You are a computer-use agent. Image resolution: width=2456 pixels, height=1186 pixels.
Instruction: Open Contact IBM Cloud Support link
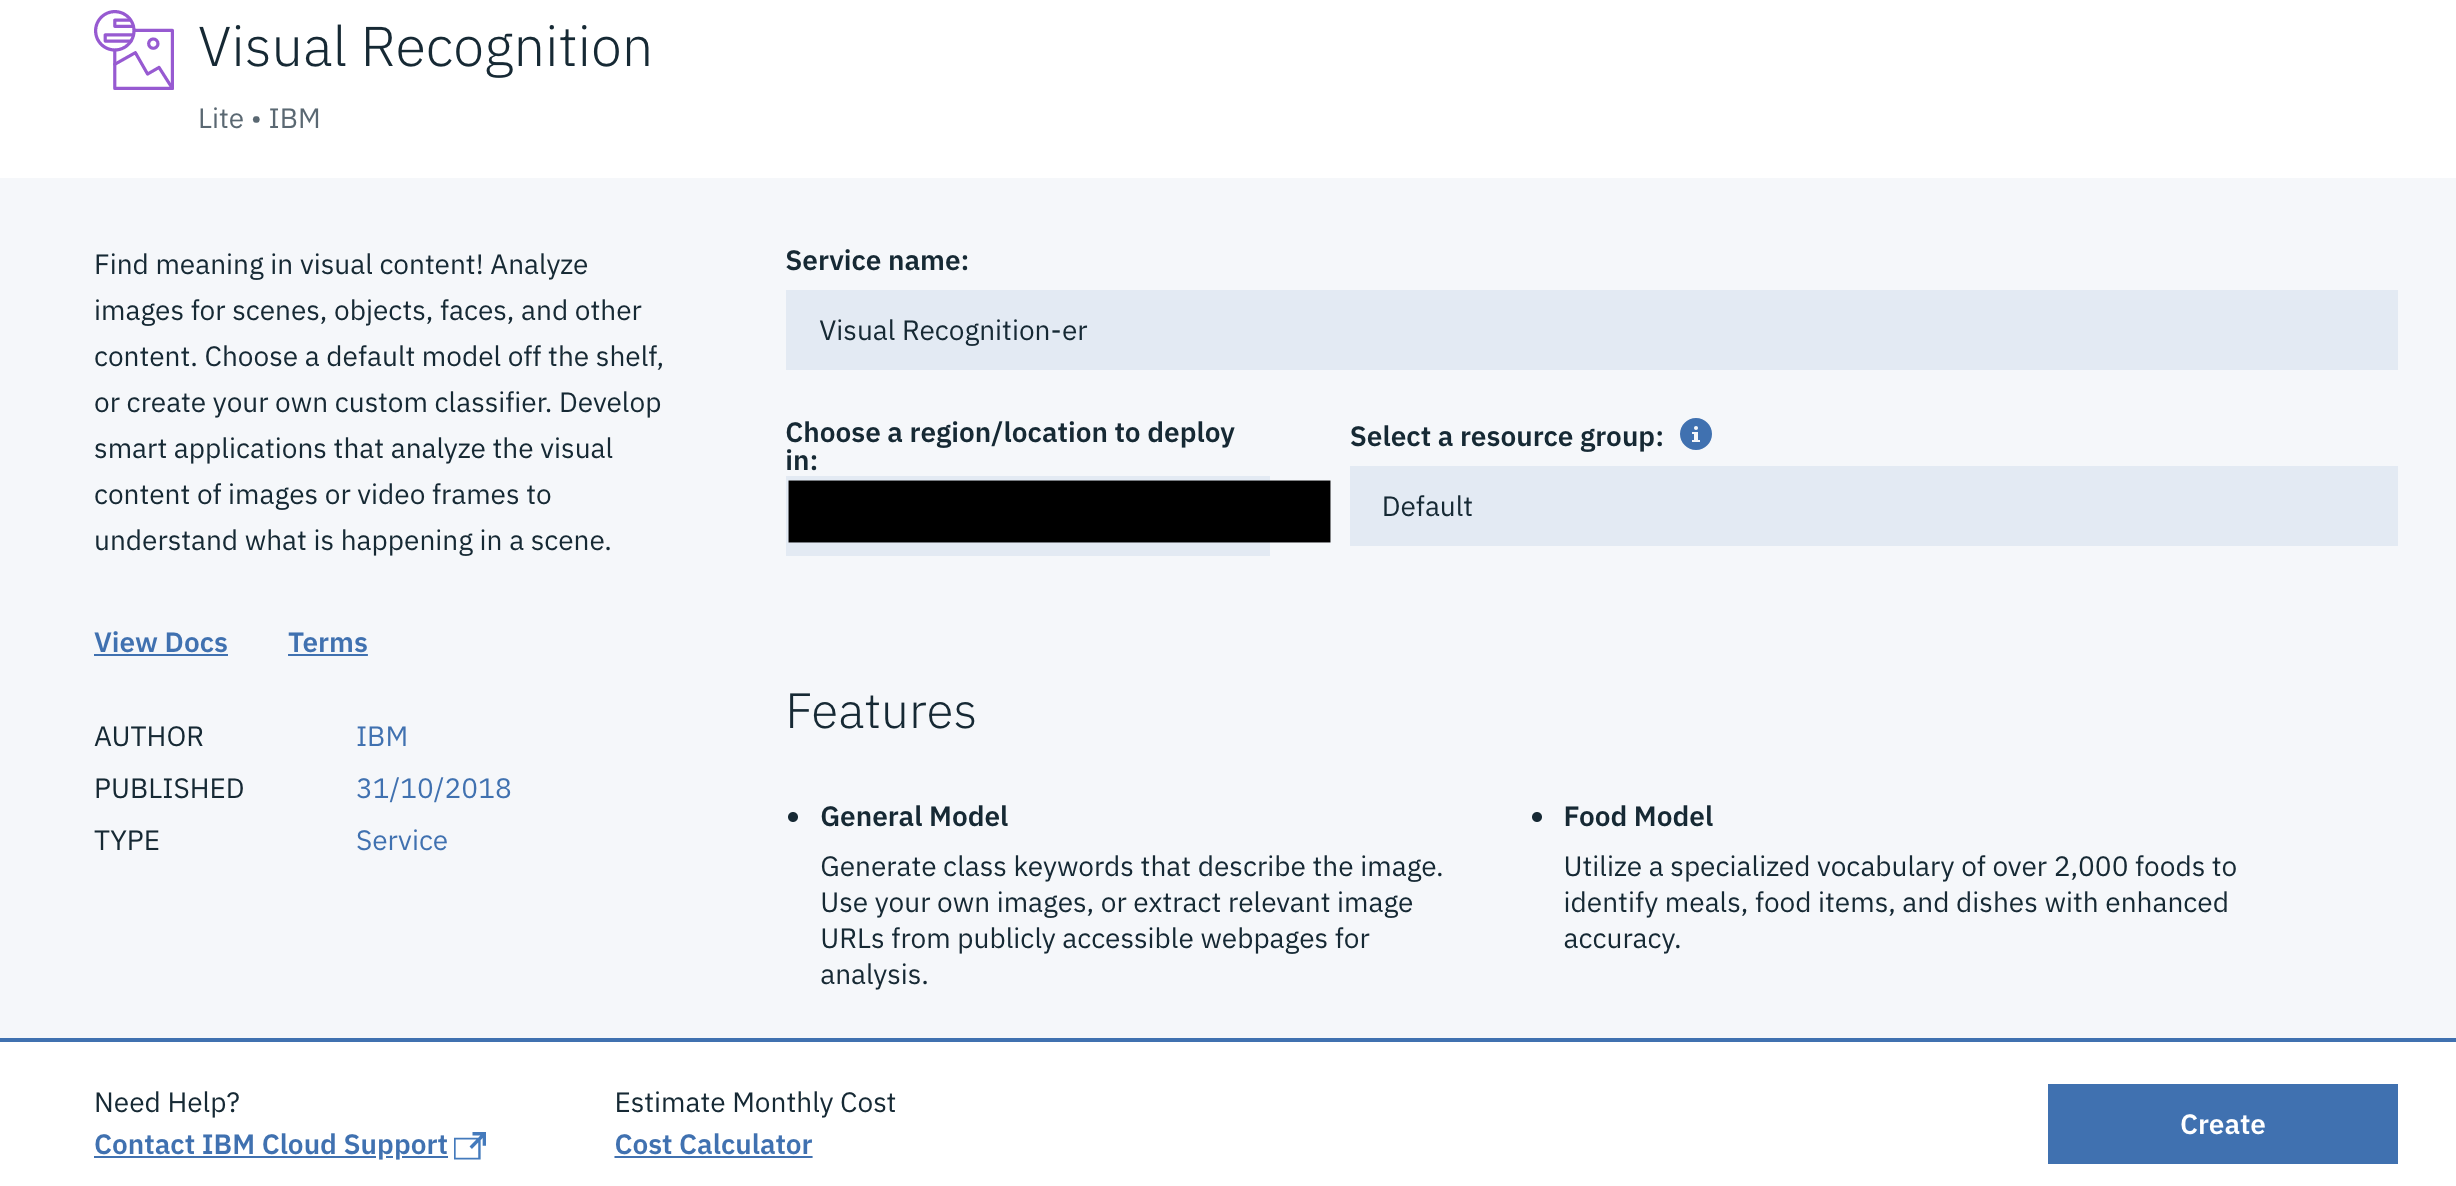(x=271, y=1145)
